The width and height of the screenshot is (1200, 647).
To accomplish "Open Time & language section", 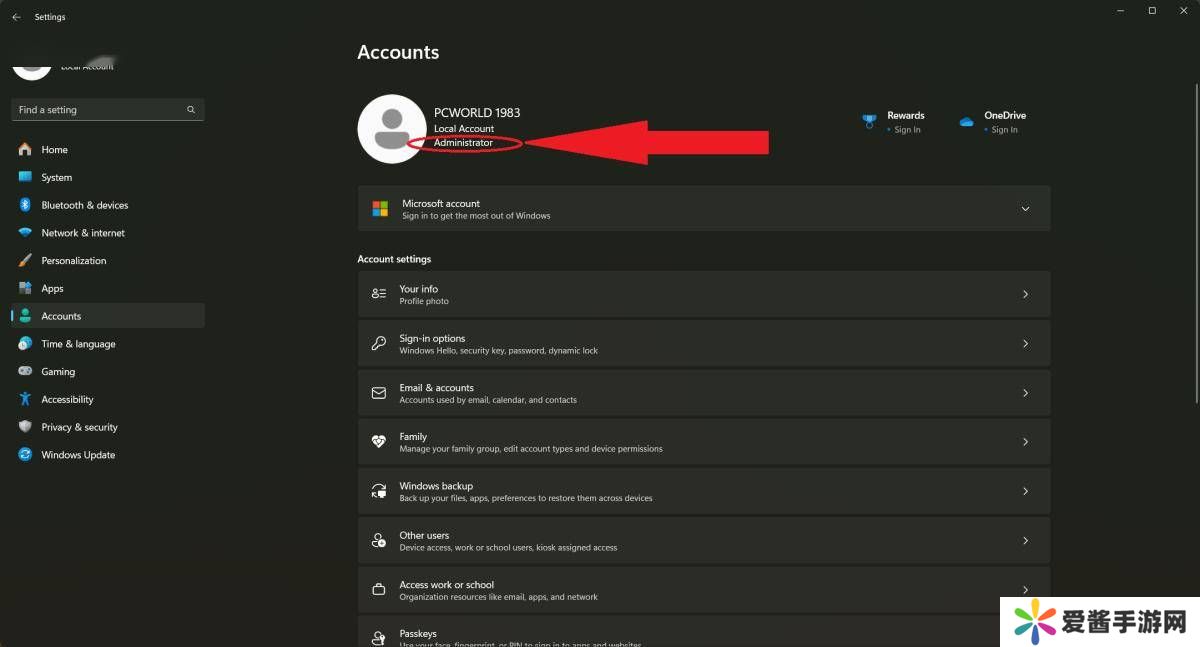I will pos(78,344).
